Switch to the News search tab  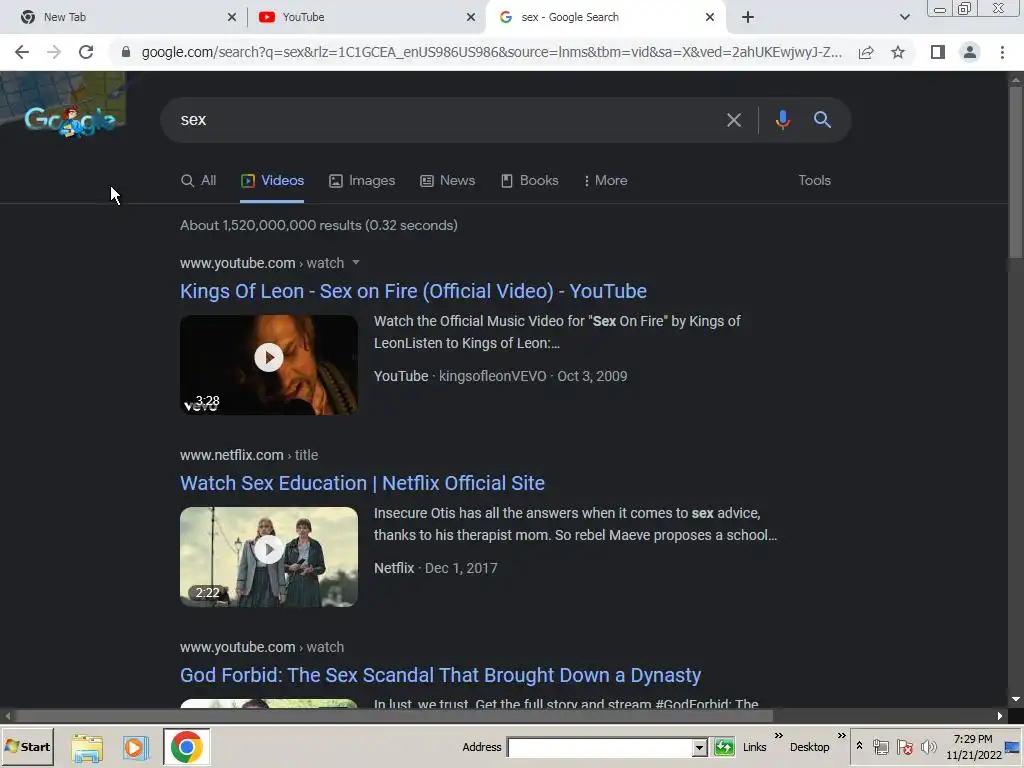(x=447, y=181)
